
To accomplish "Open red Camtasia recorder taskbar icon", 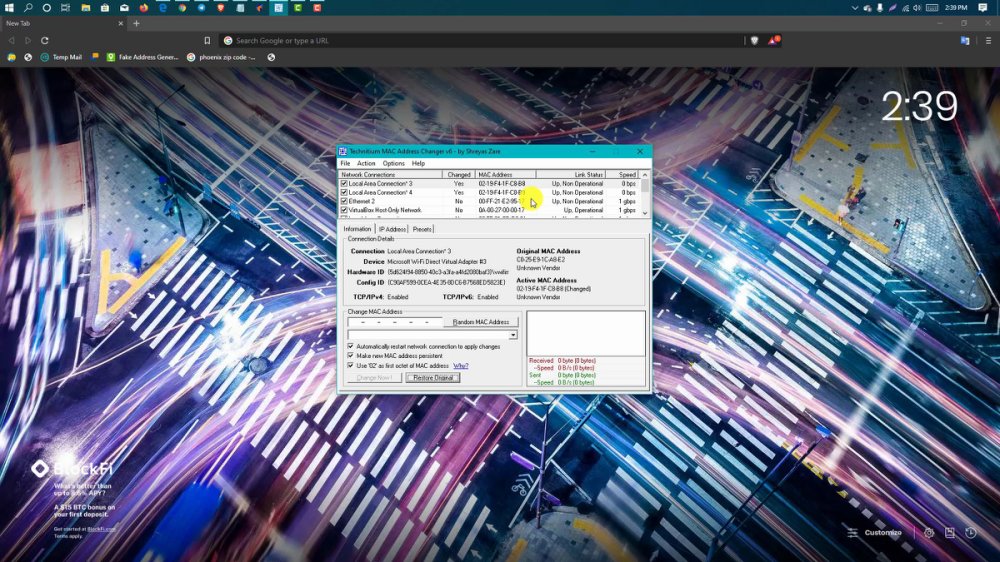I will 317,8.
